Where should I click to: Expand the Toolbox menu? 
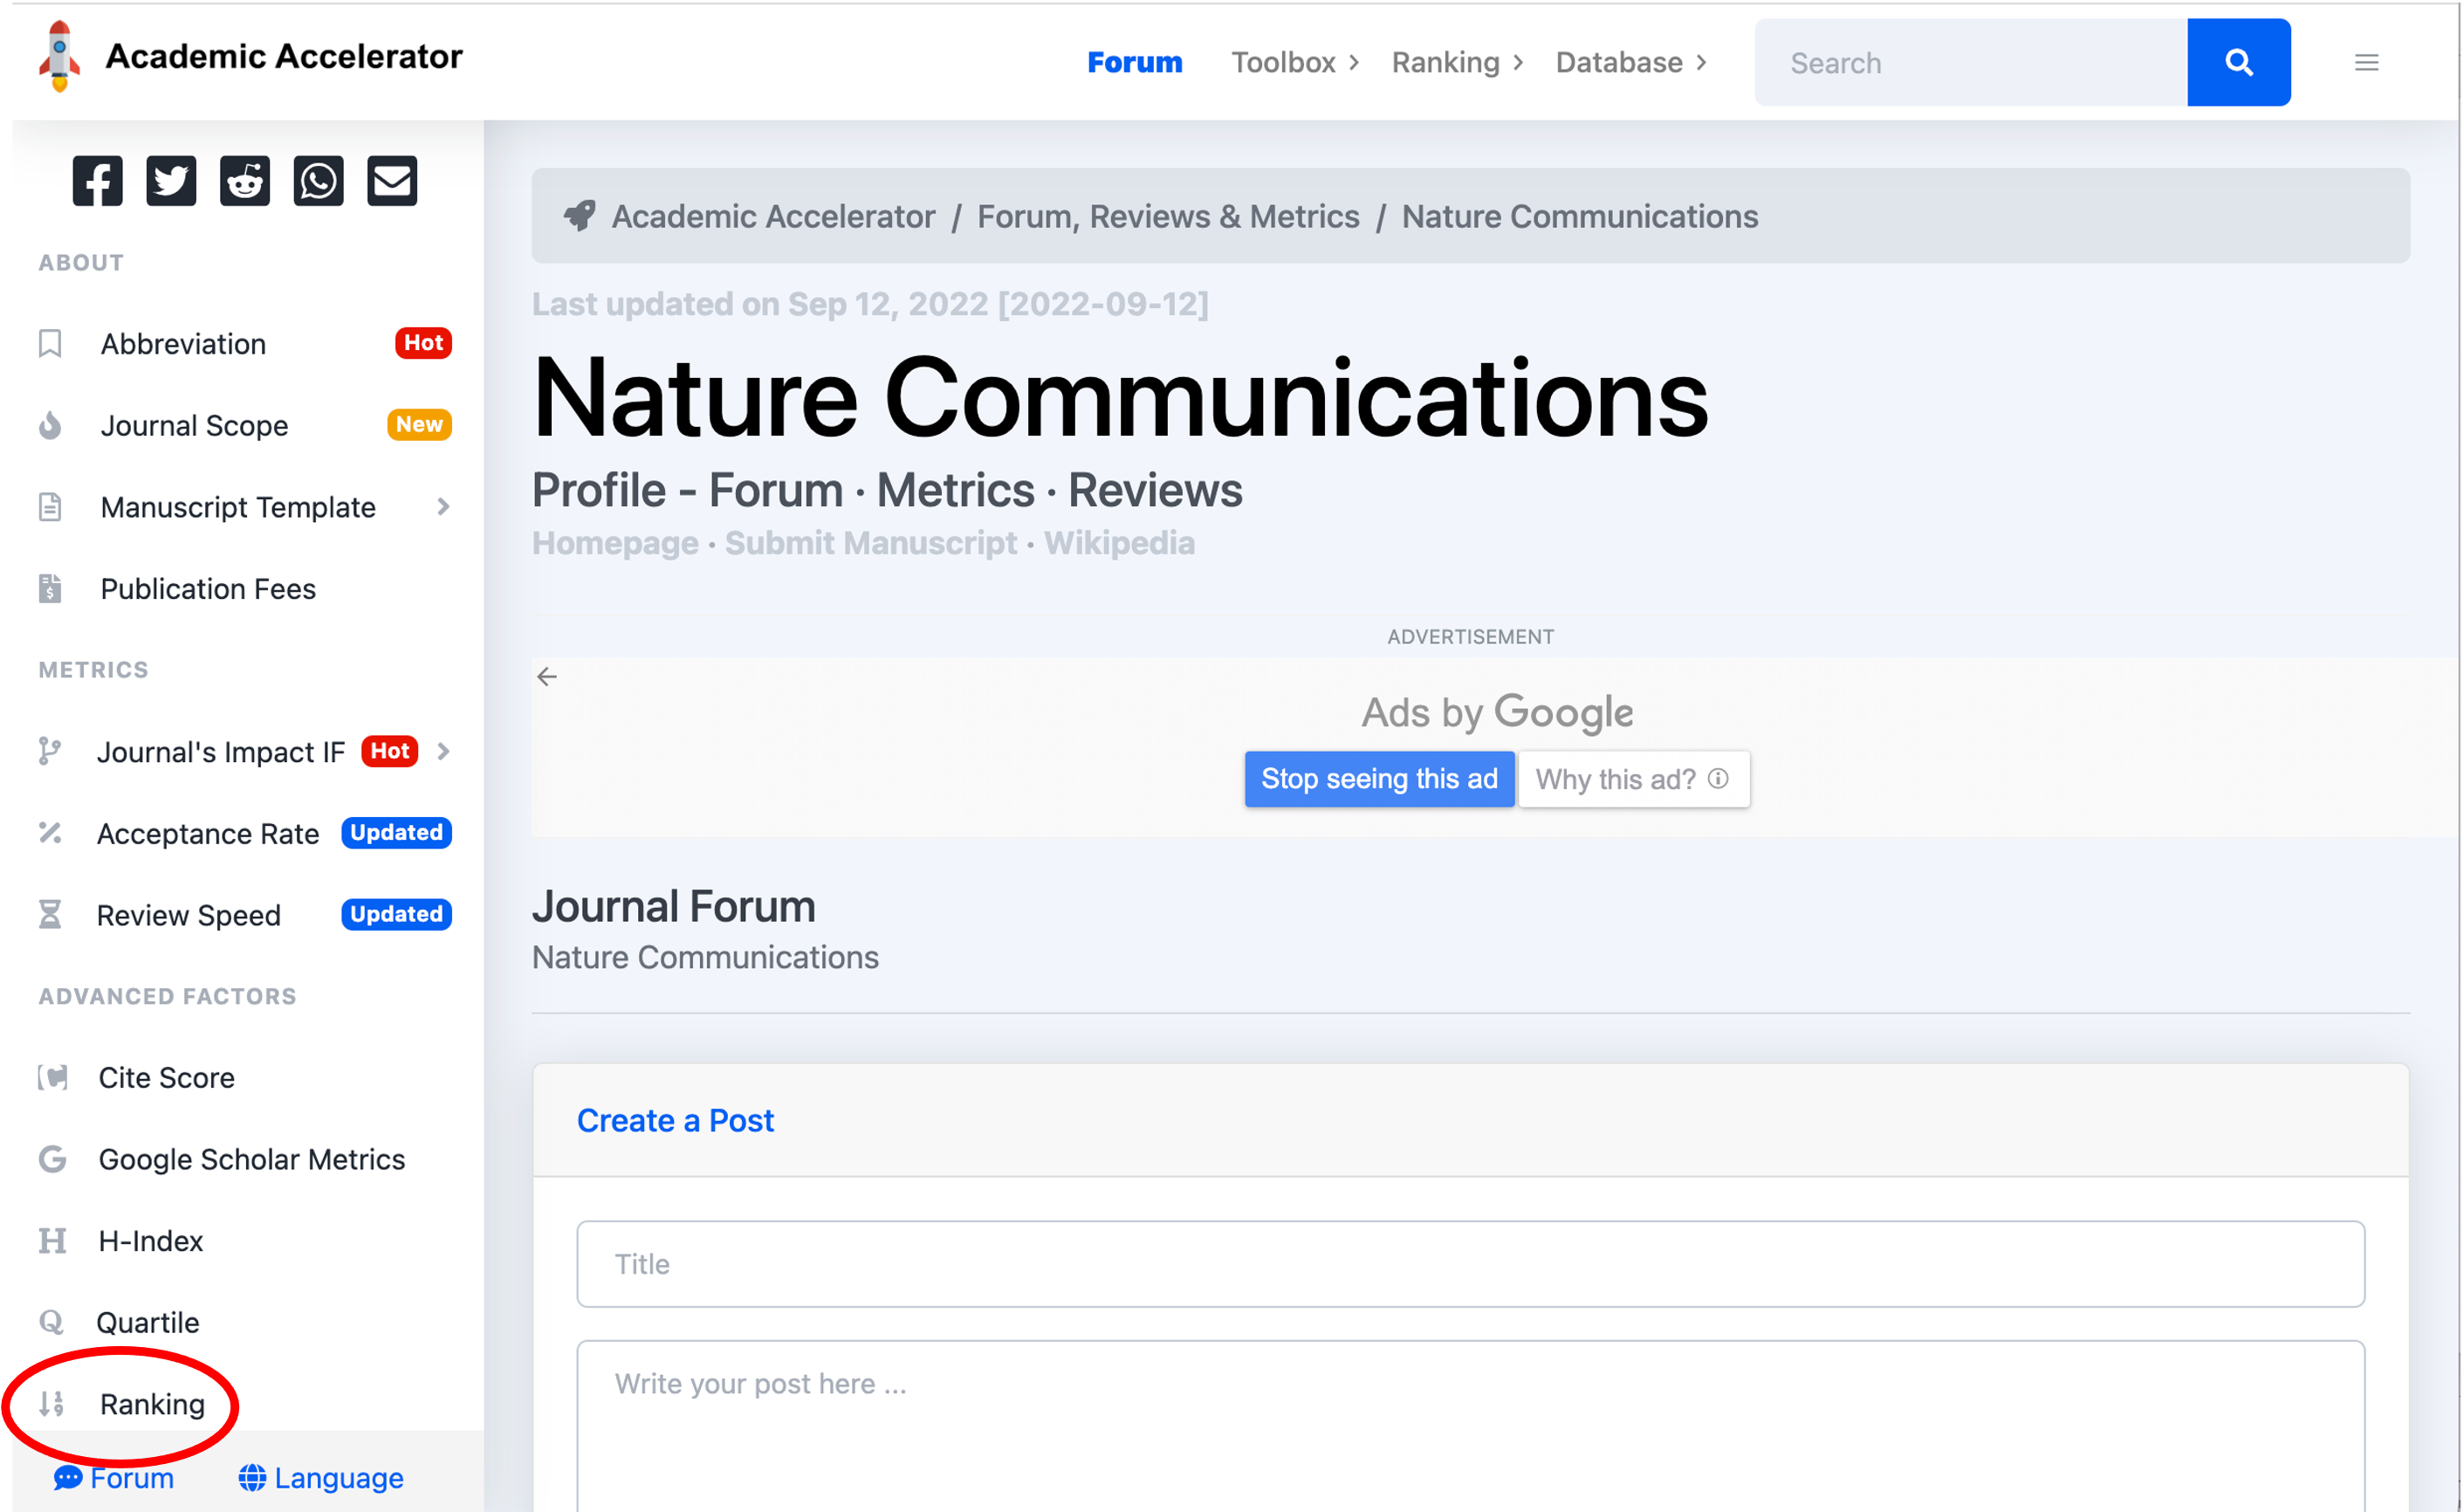coord(1295,62)
